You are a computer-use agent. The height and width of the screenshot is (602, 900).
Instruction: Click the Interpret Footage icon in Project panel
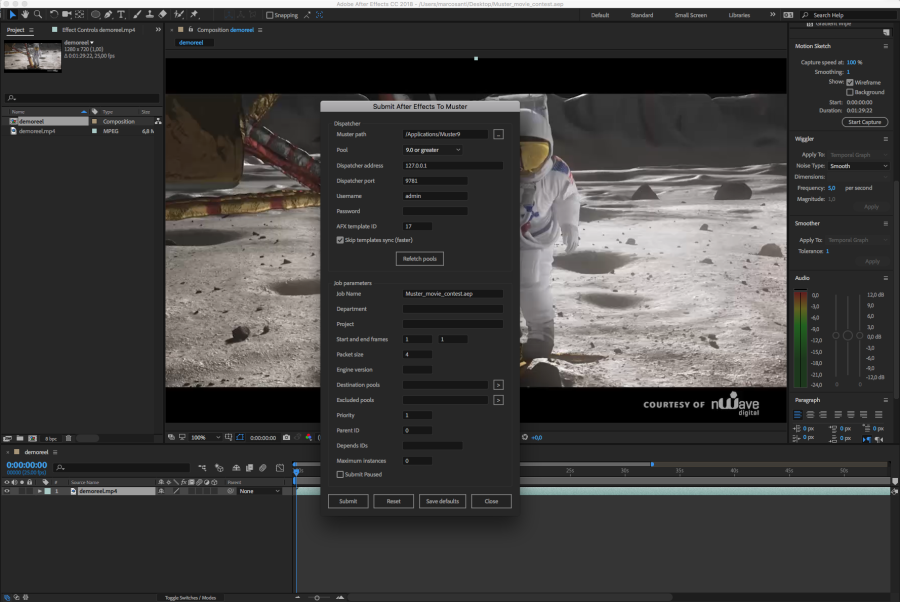(x=7, y=438)
